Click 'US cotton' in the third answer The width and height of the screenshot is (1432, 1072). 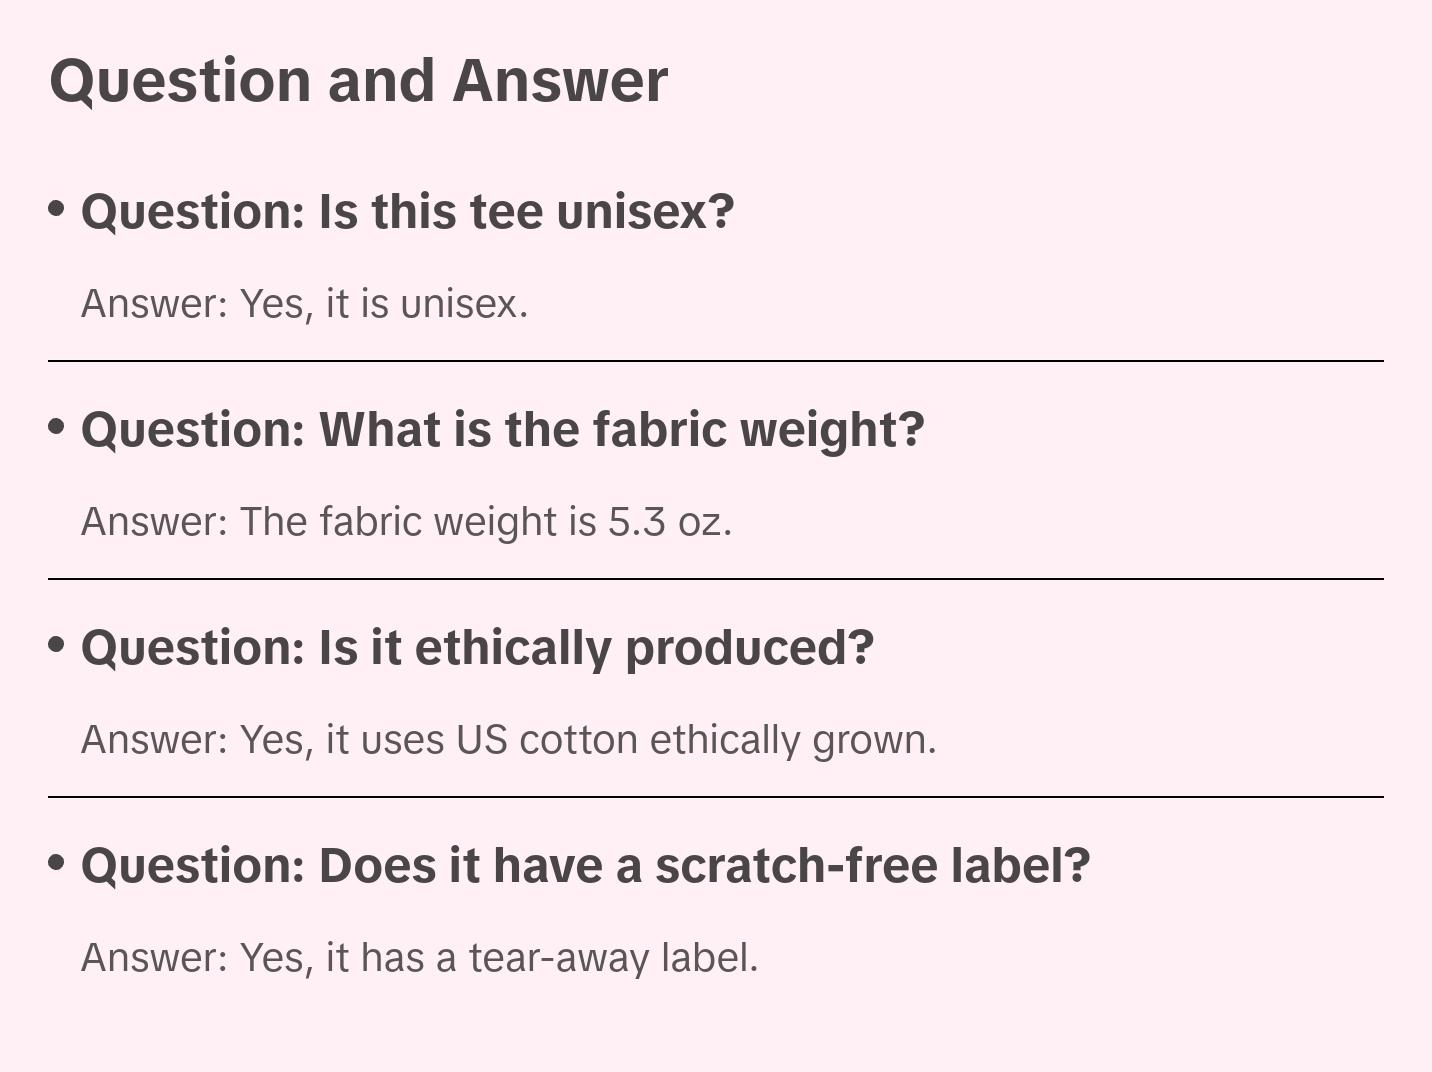[546, 740]
